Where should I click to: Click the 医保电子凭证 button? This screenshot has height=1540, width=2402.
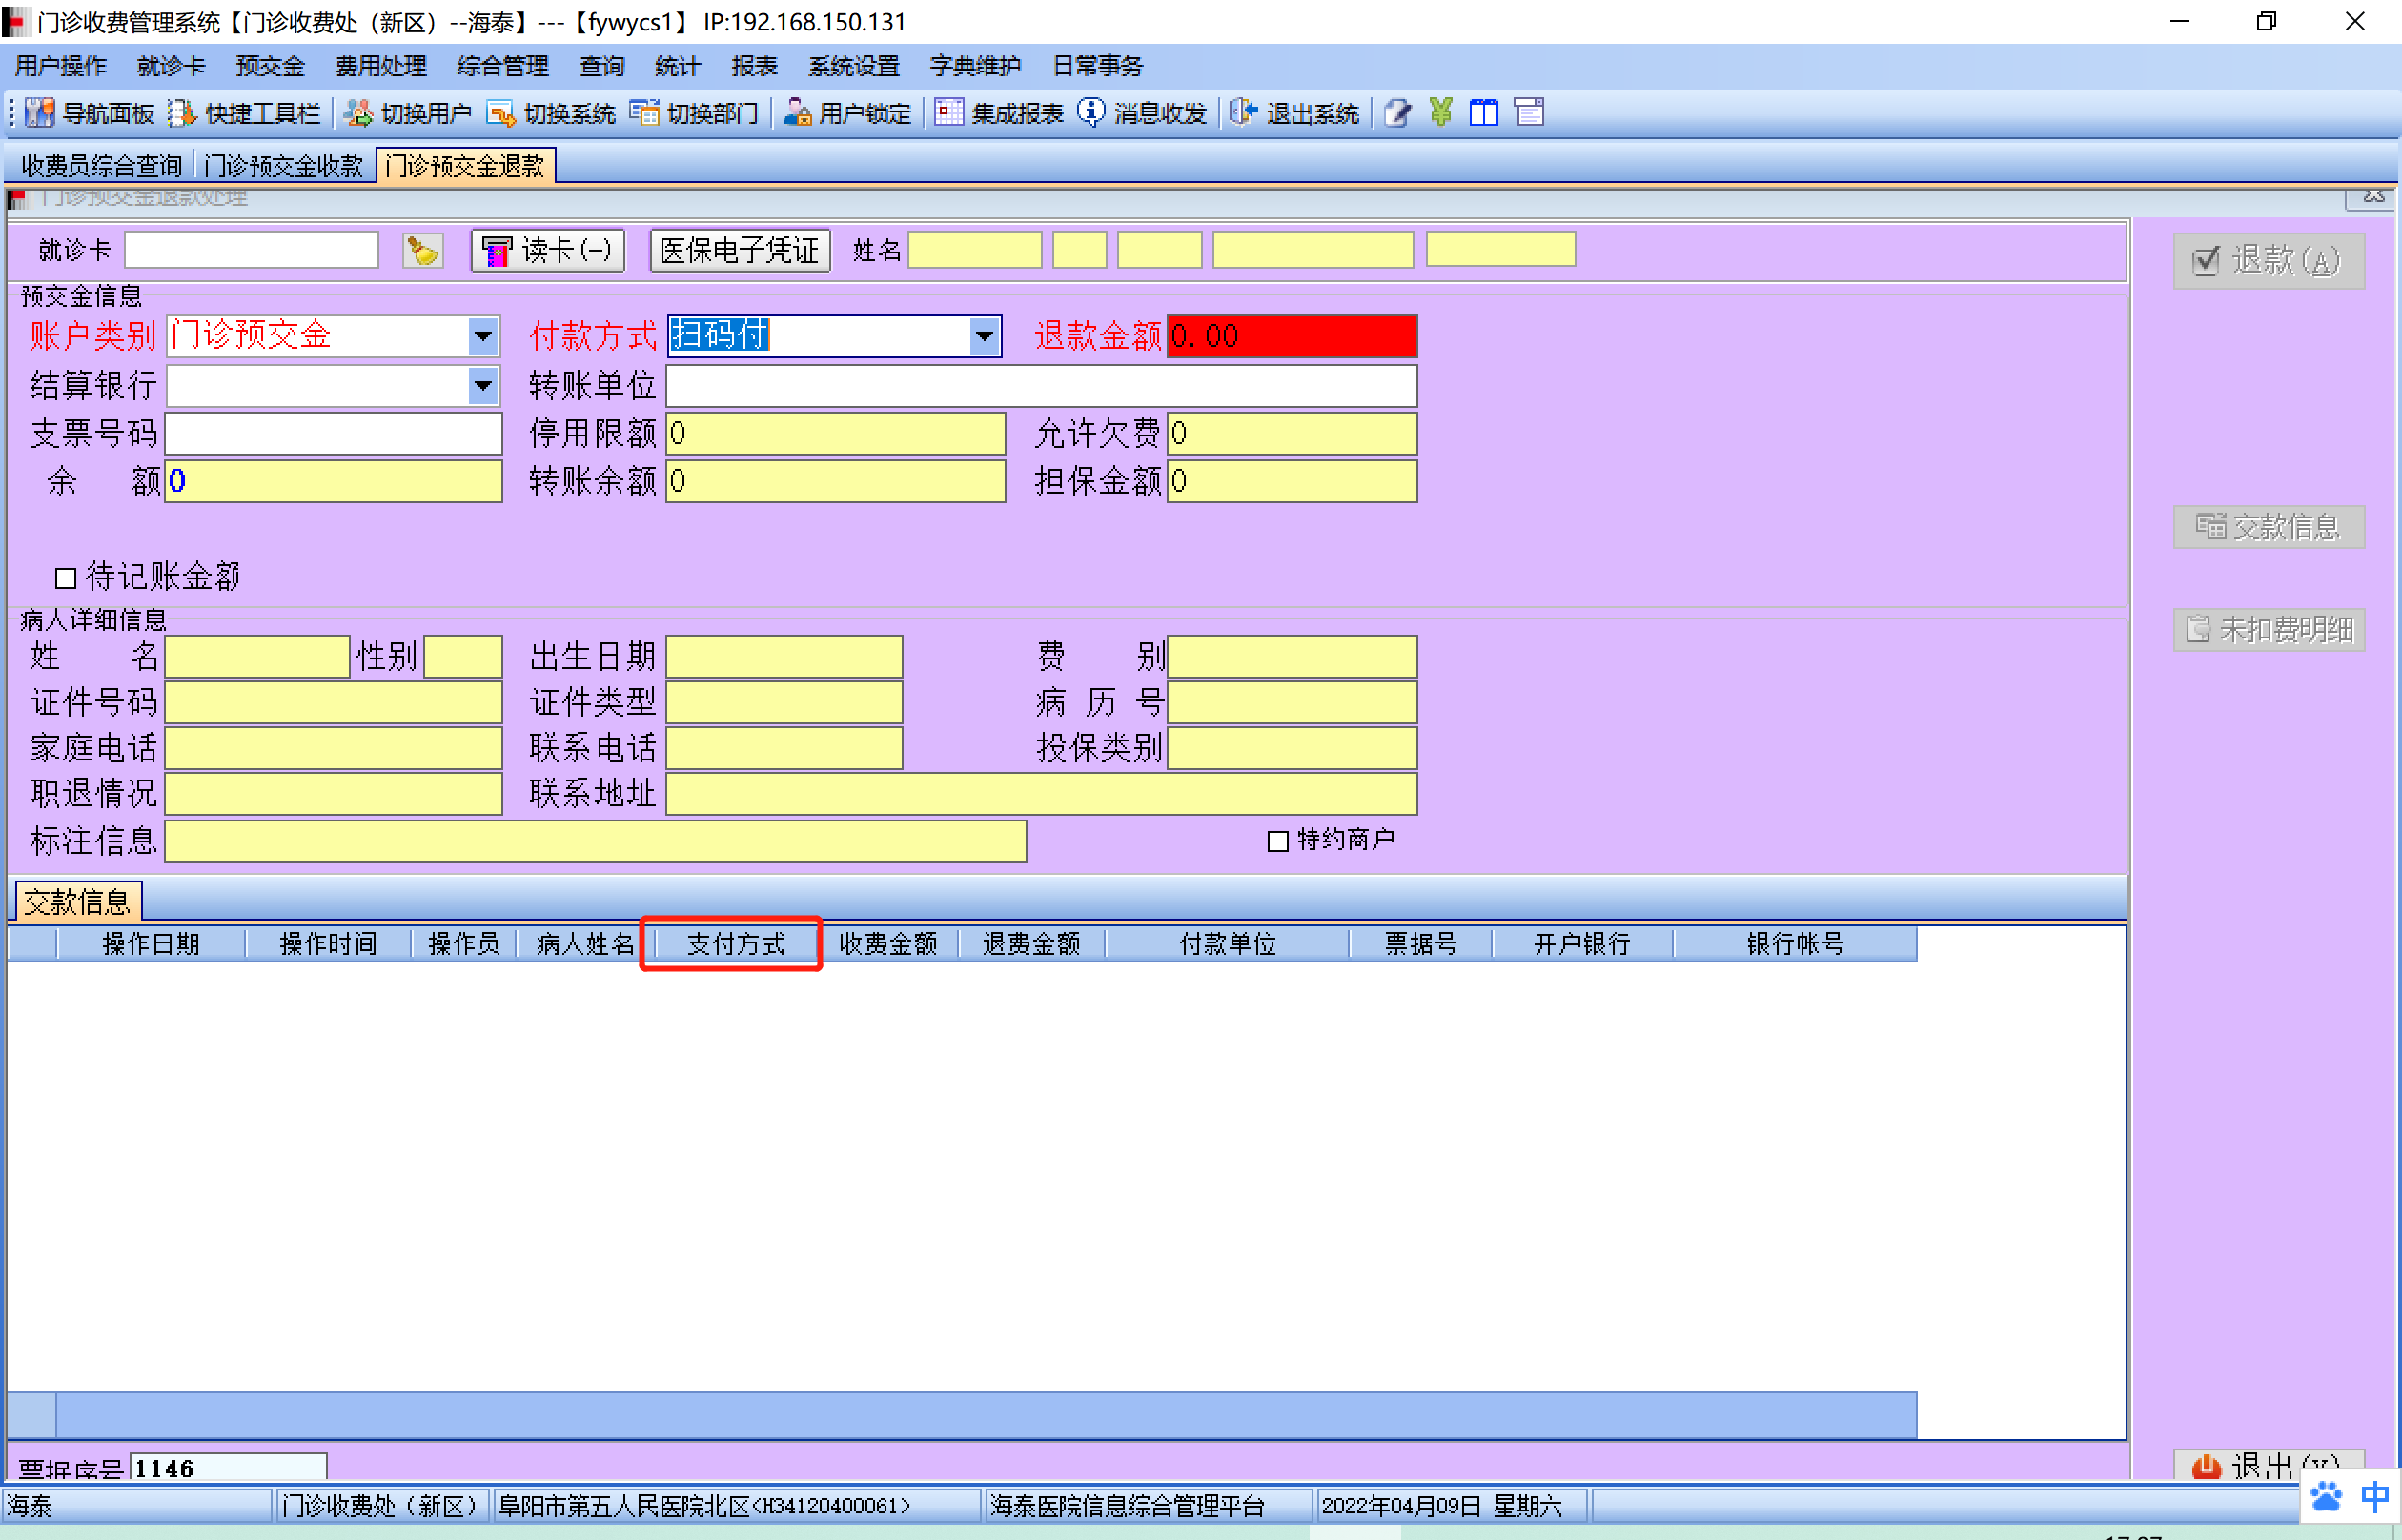click(739, 250)
